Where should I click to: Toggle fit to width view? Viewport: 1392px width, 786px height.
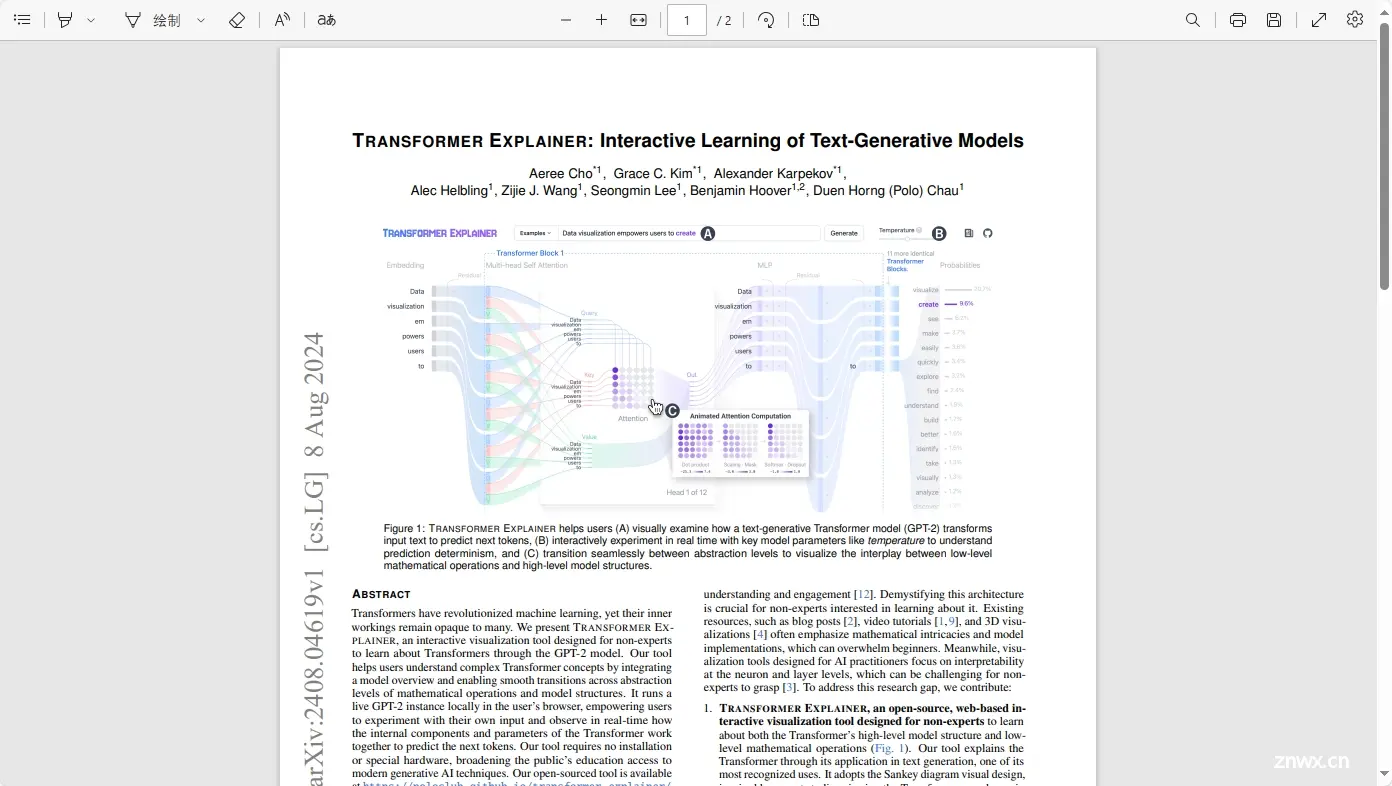pyautogui.click(x=638, y=20)
